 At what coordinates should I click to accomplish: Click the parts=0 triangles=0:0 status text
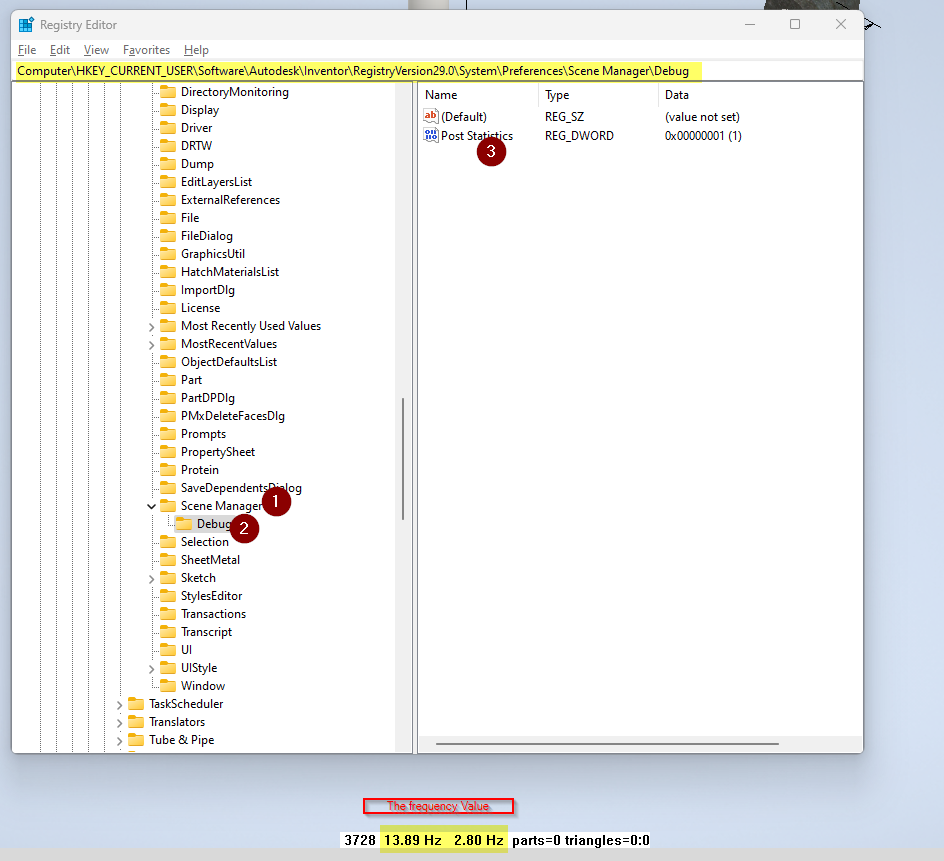pyautogui.click(x=580, y=841)
